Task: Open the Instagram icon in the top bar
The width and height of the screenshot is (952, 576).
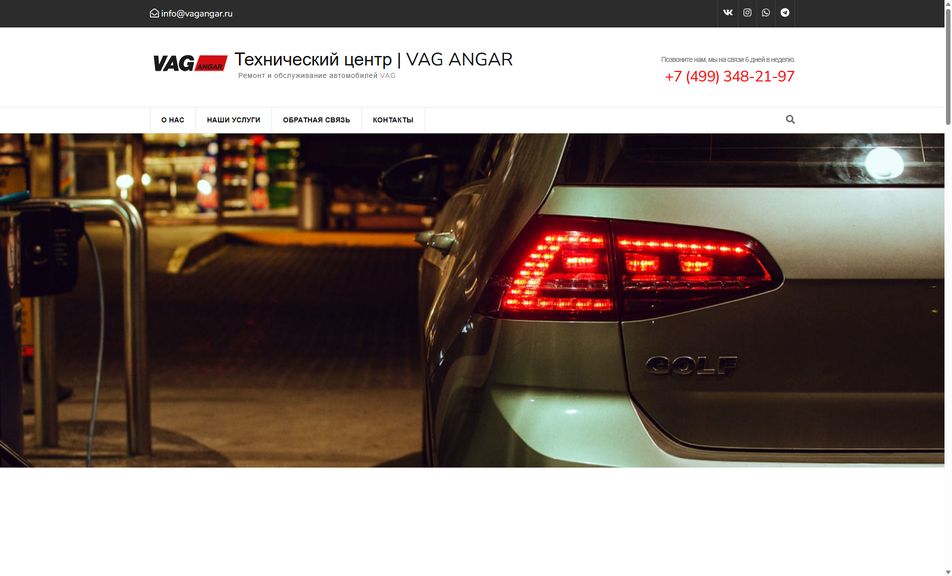Action: [x=747, y=13]
